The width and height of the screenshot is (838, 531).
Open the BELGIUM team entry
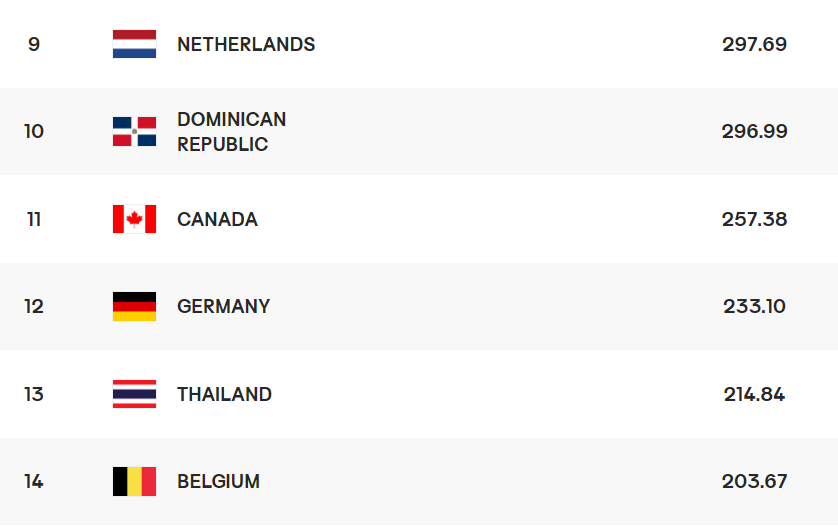click(x=218, y=481)
